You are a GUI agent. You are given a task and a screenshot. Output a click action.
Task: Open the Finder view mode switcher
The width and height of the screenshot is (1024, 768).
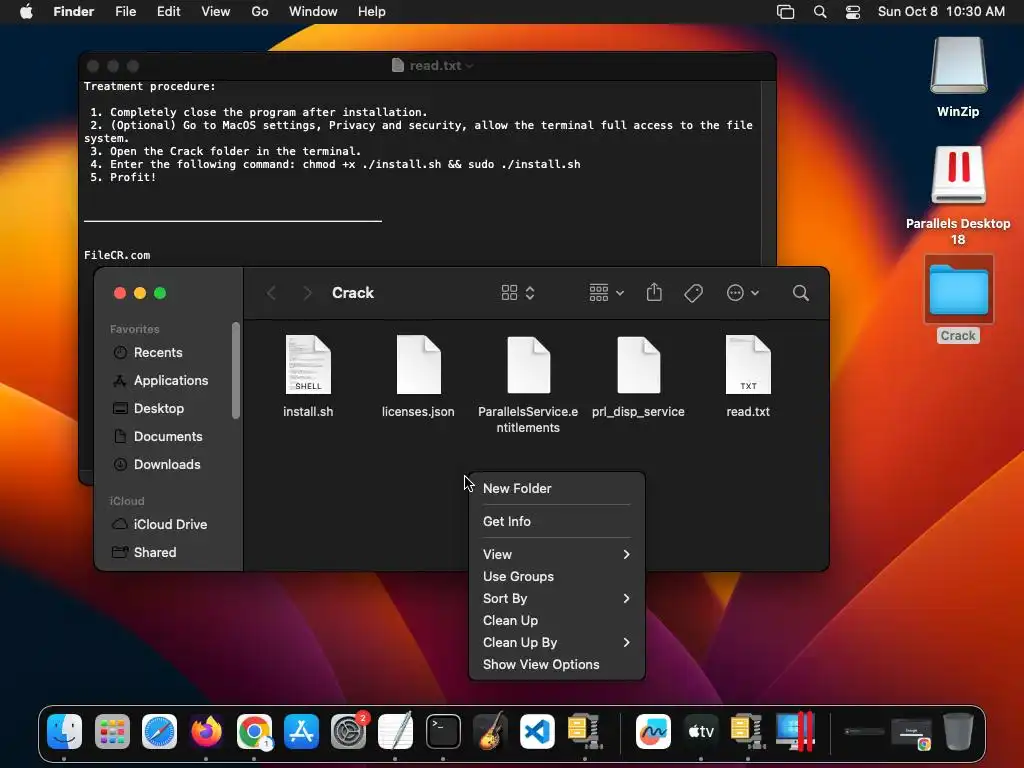(x=518, y=293)
